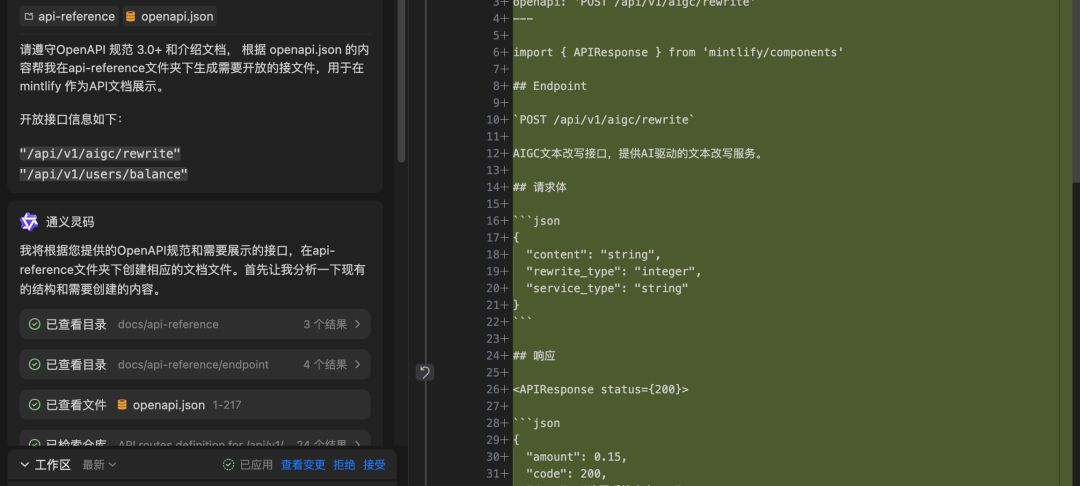Viewport: 1080px width, 486px height.
Task: Click the closing brace on line 21
Action: (x=517, y=305)
